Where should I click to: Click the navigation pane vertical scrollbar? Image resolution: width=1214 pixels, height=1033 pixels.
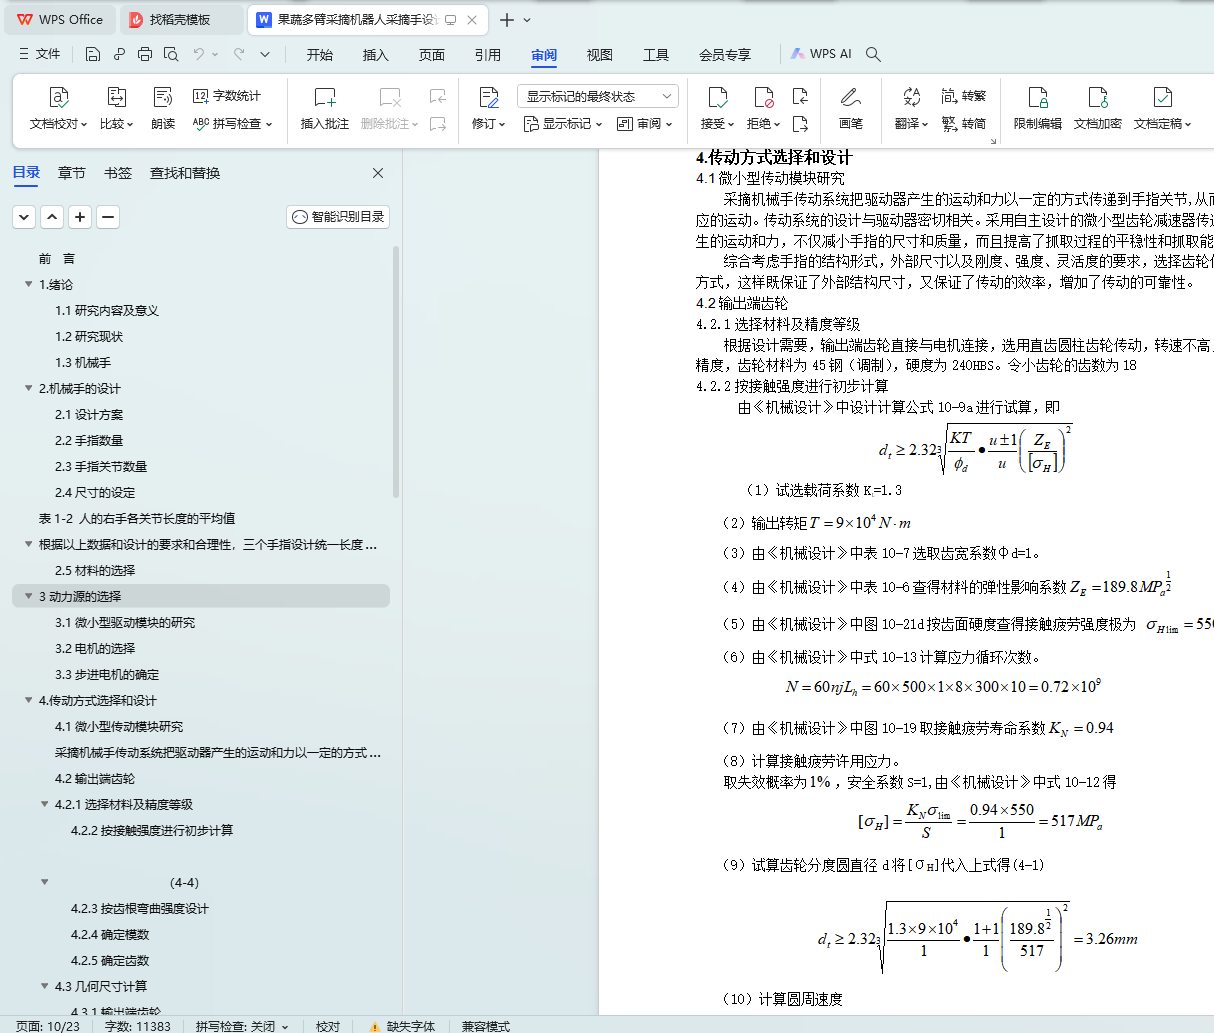tap(396, 373)
